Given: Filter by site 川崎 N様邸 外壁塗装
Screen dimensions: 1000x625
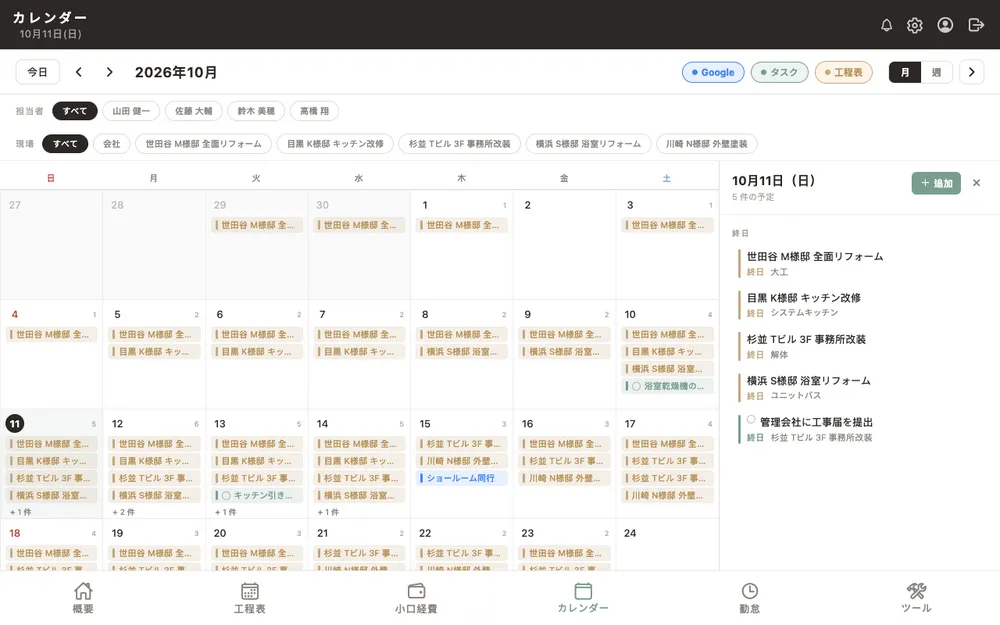Looking at the screenshot, I should (x=707, y=143).
